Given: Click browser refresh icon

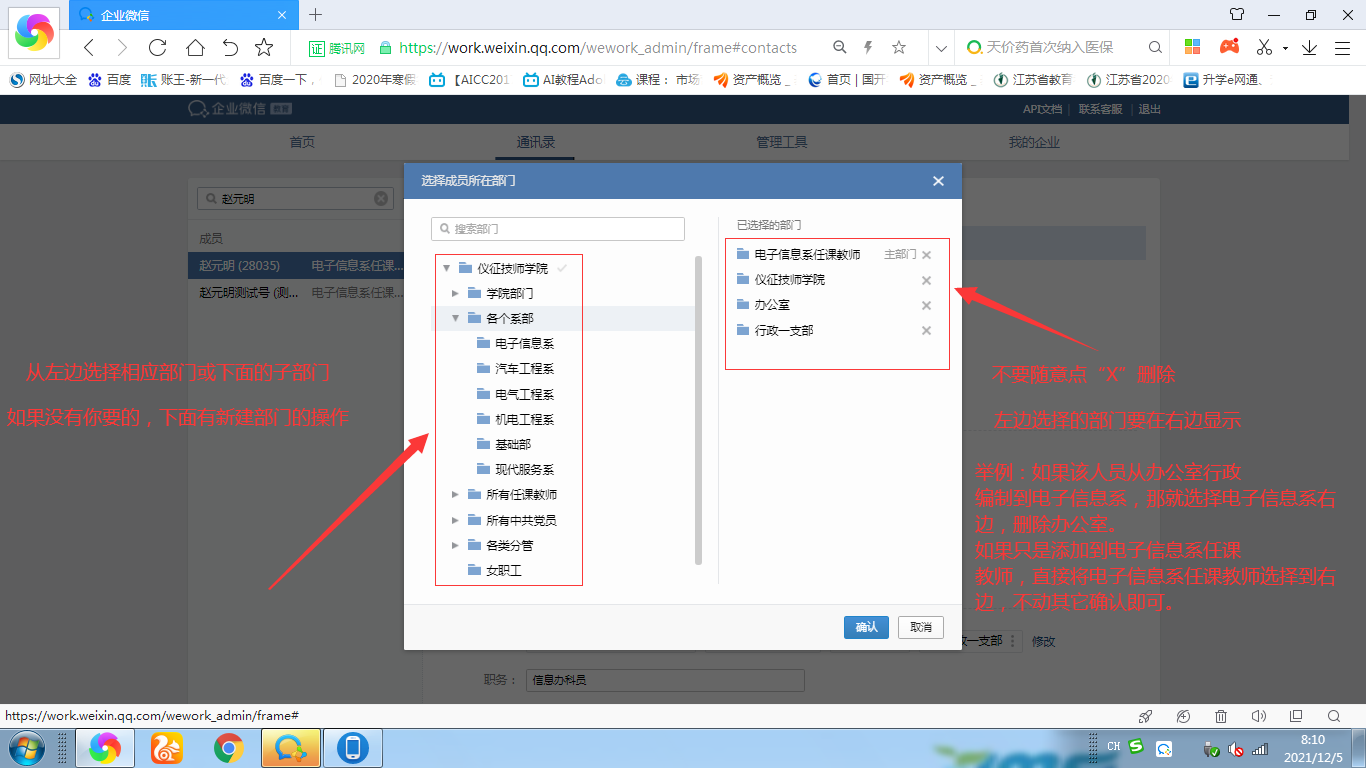Looking at the screenshot, I should click(x=157, y=47).
